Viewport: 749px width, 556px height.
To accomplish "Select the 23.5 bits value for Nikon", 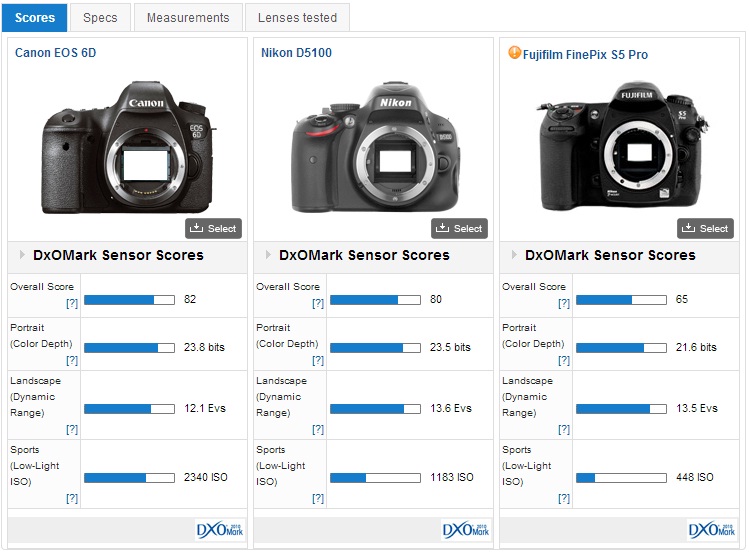I will tap(450, 347).
